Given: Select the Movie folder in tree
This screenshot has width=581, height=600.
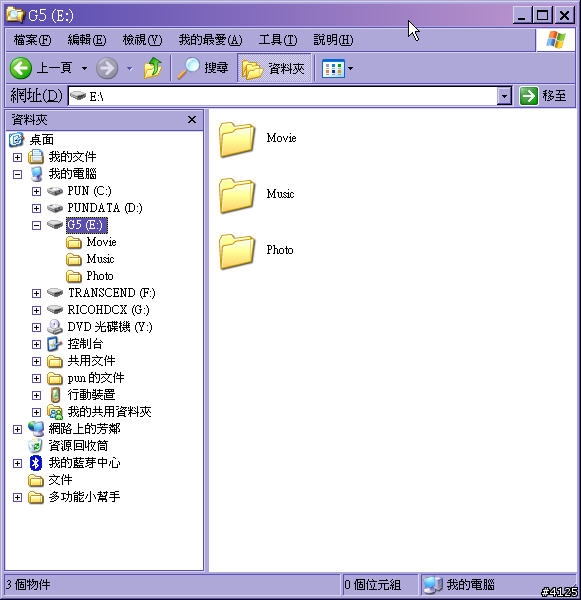Looking at the screenshot, I should coord(91,242).
